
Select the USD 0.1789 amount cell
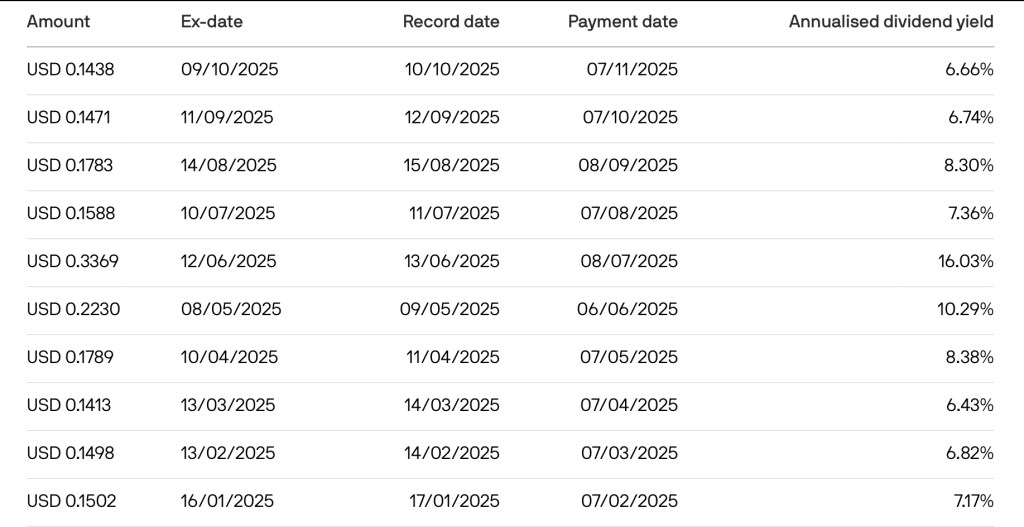click(x=70, y=357)
